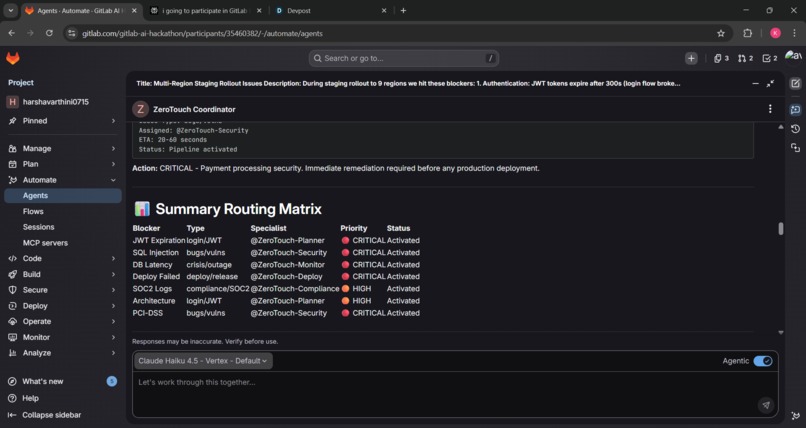Expand the Monitor menu
The image size is (806, 428).
click(x=62, y=337)
